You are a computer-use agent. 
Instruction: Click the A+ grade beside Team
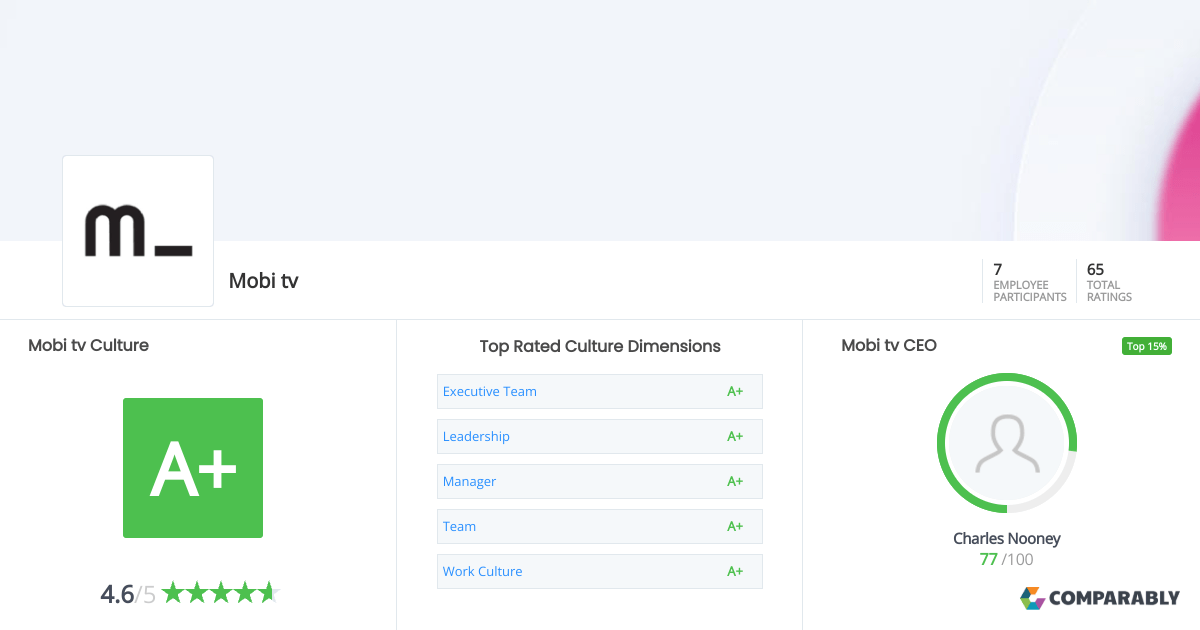point(735,526)
